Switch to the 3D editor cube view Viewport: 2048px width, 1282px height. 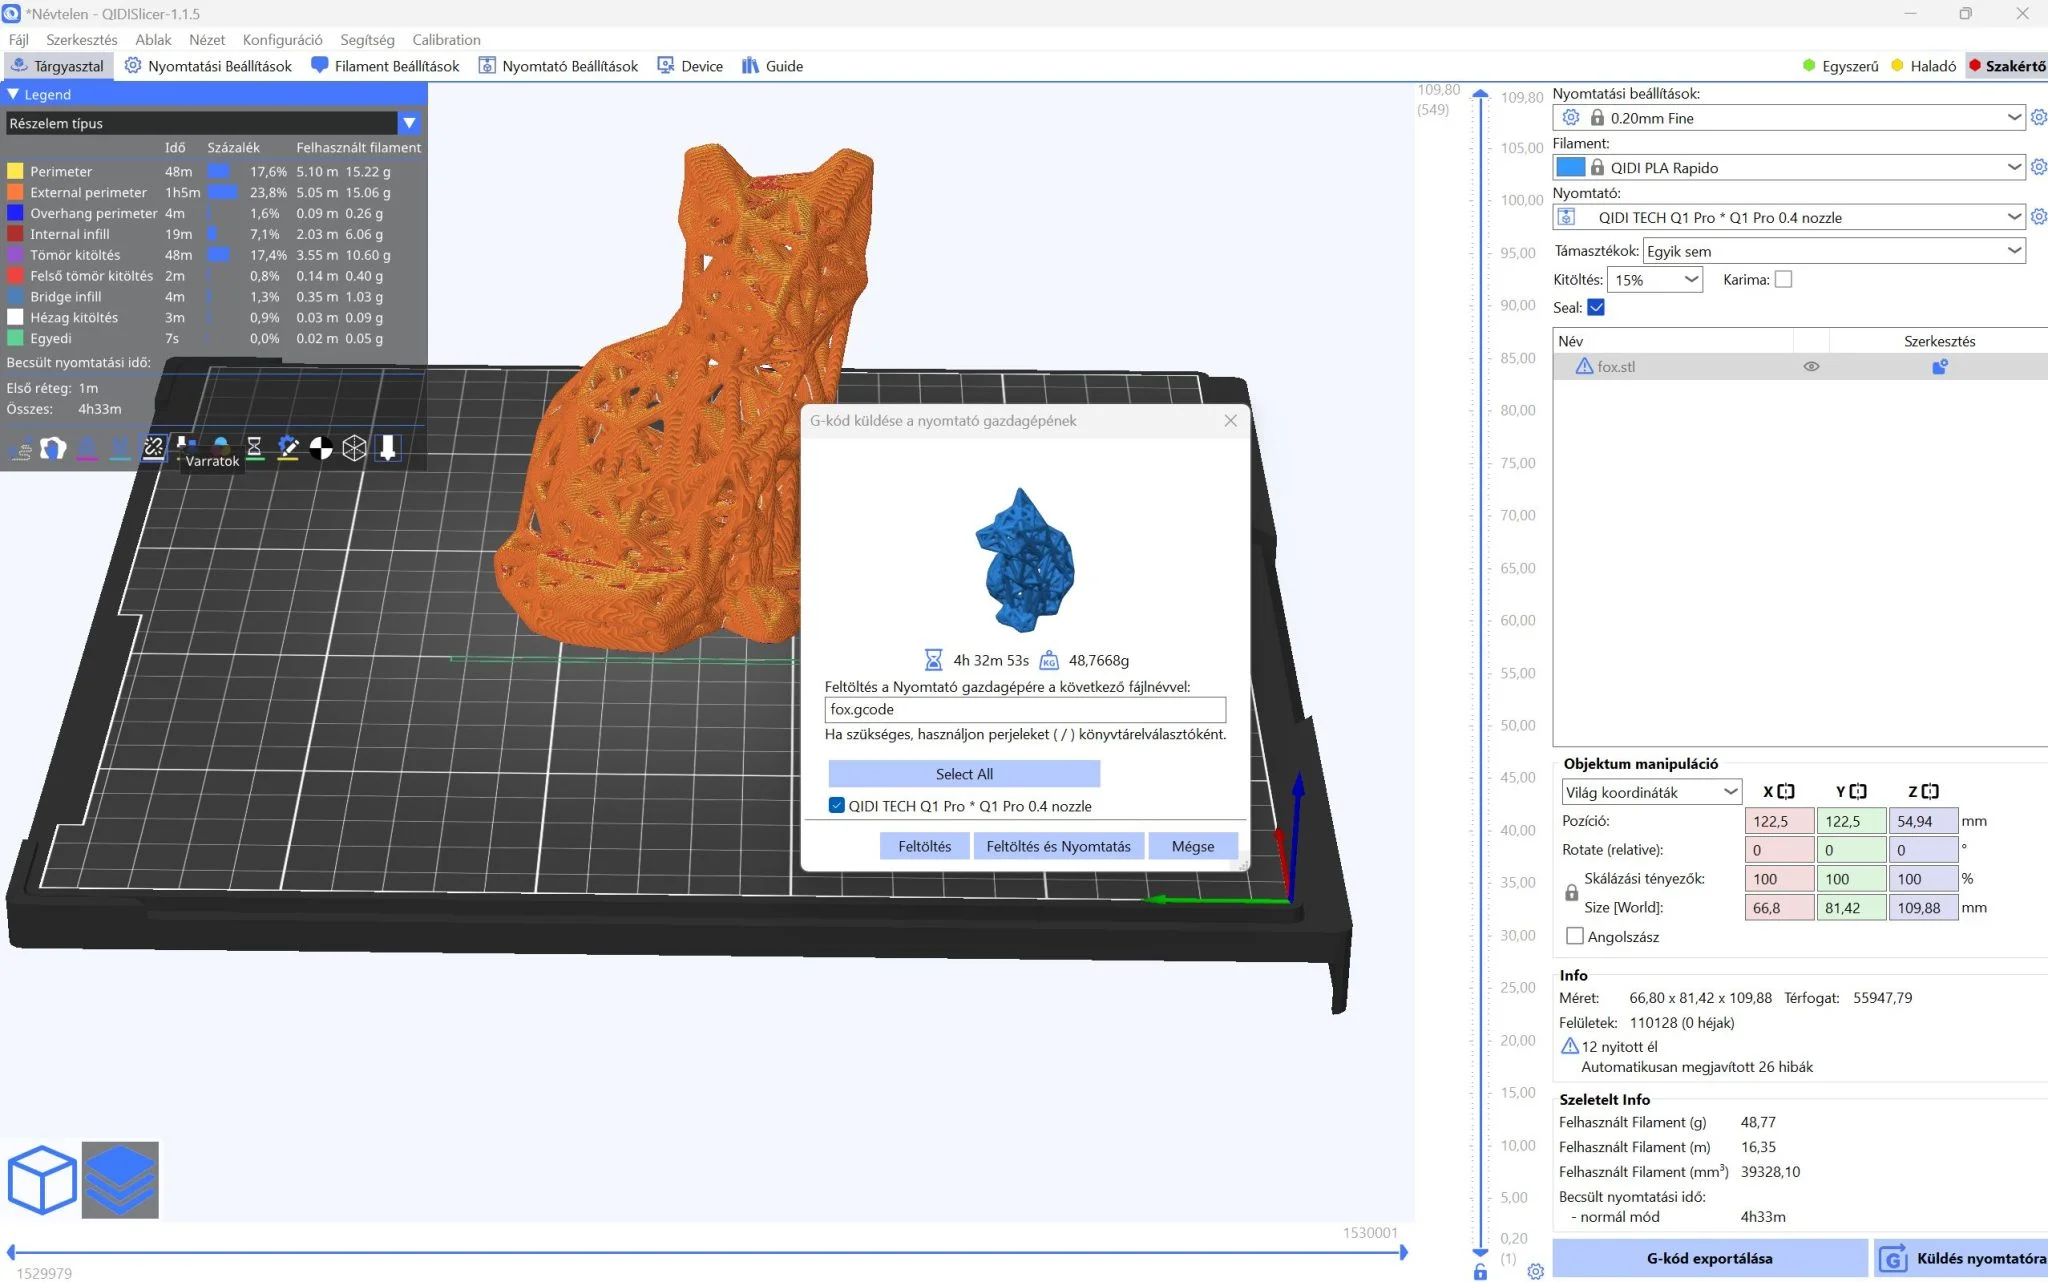pyautogui.click(x=42, y=1180)
